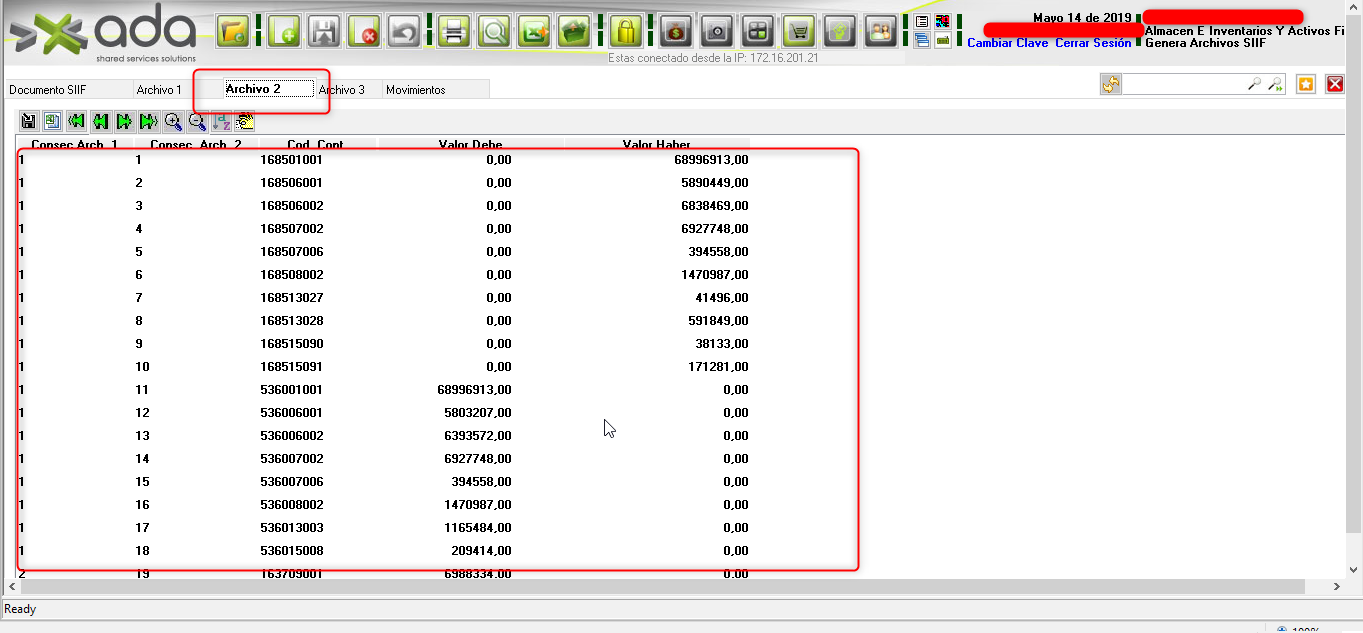
Task: Click the Cambiar Clave link
Action: [1007, 43]
